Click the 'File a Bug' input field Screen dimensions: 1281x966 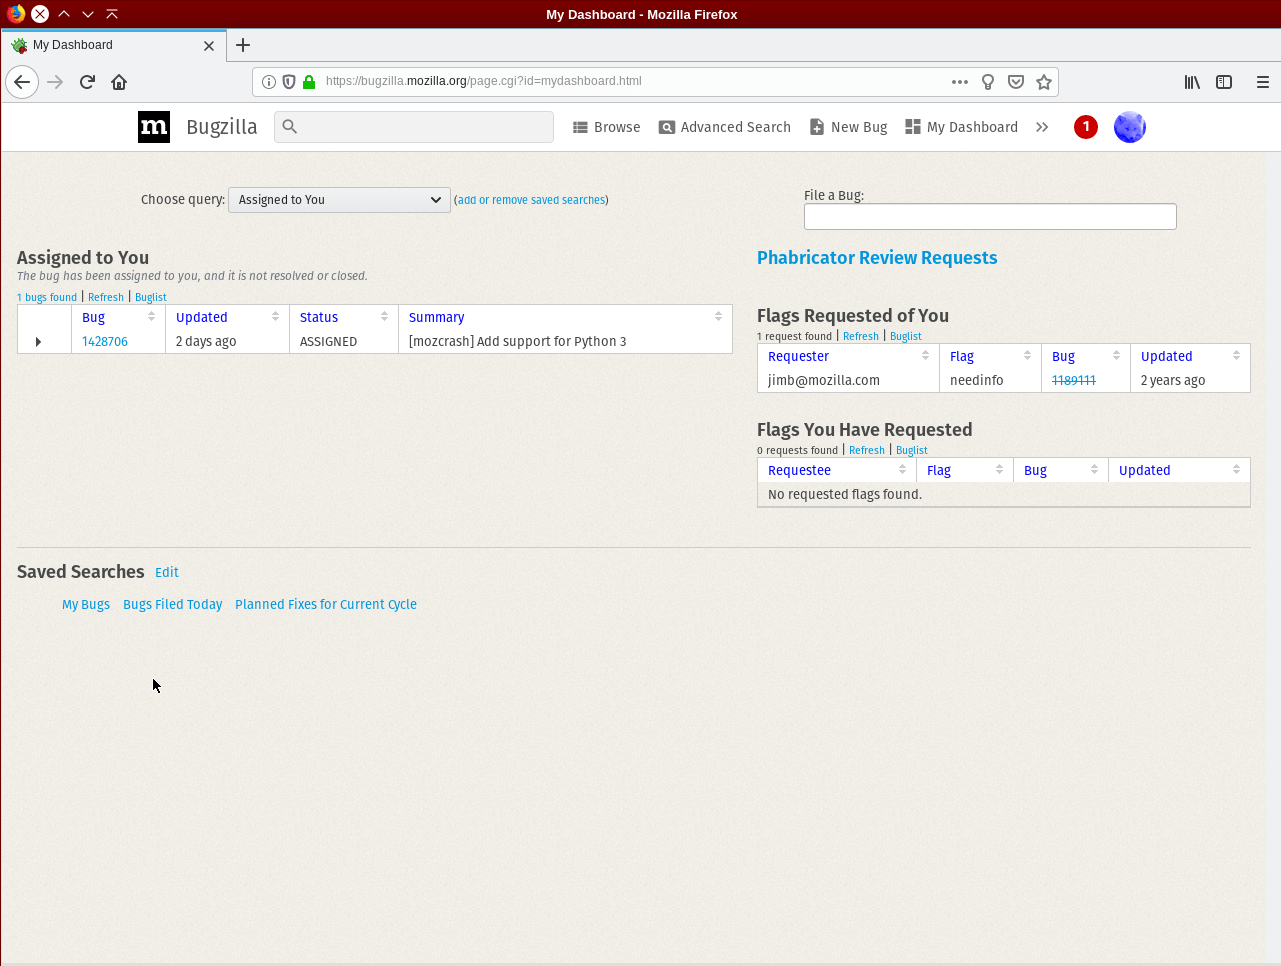click(x=989, y=217)
